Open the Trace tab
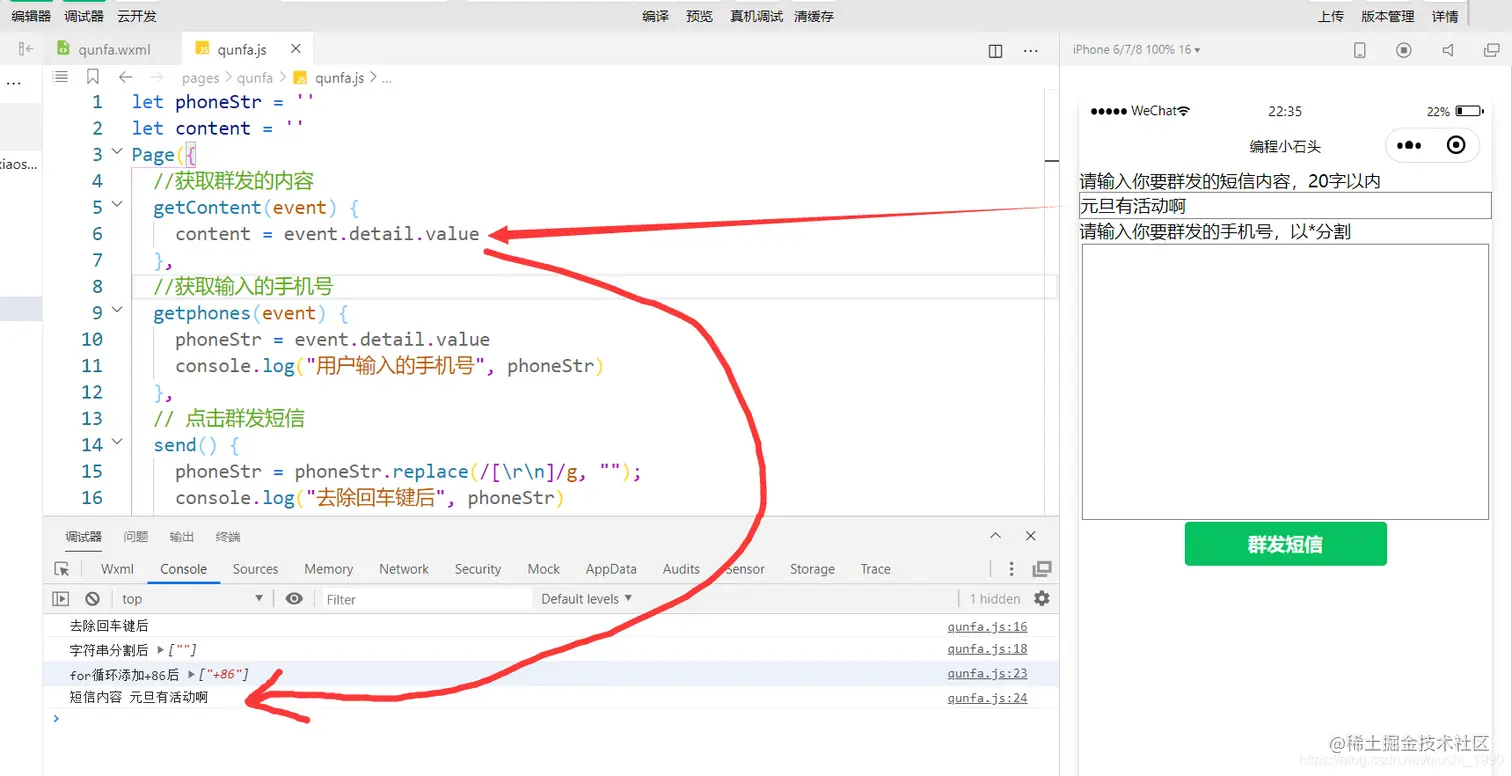Viewport: 1512px width, 776px height. (875, 569)
